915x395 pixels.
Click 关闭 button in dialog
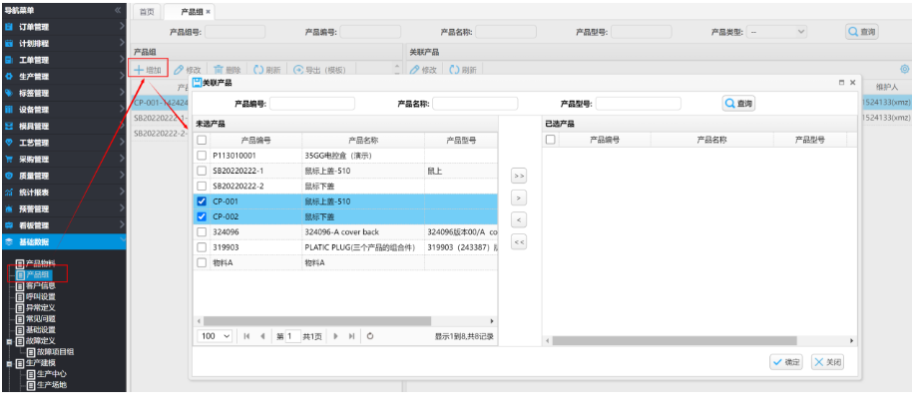tap(827, 362)
